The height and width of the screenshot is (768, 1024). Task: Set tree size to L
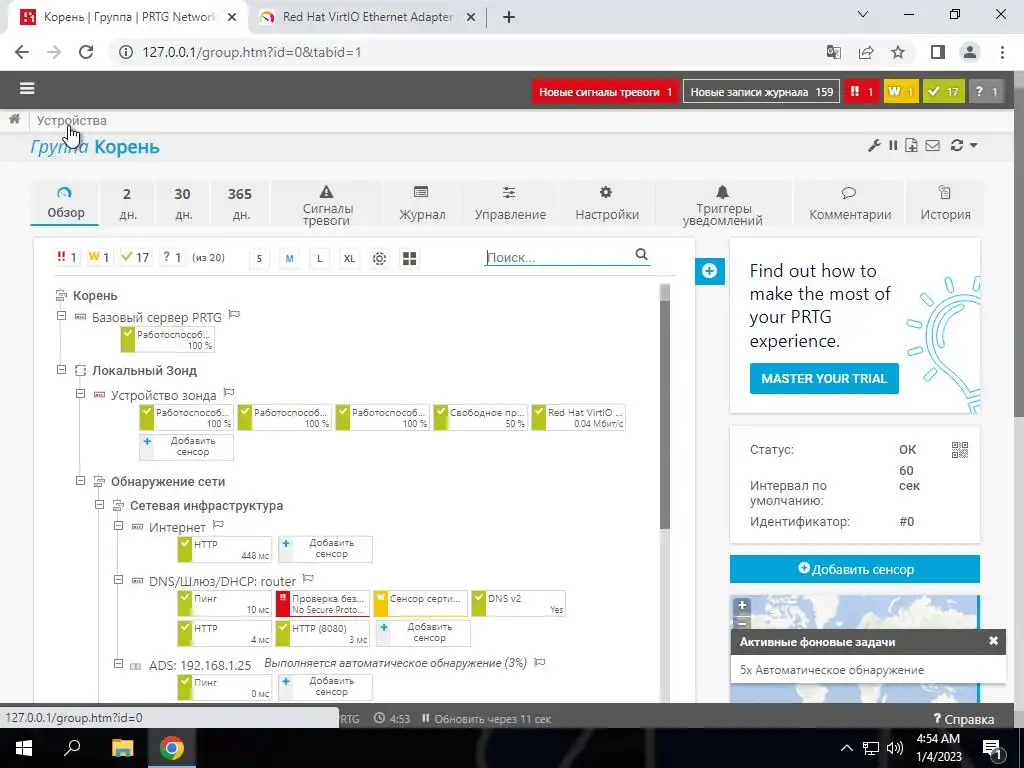tap(319, 259)
